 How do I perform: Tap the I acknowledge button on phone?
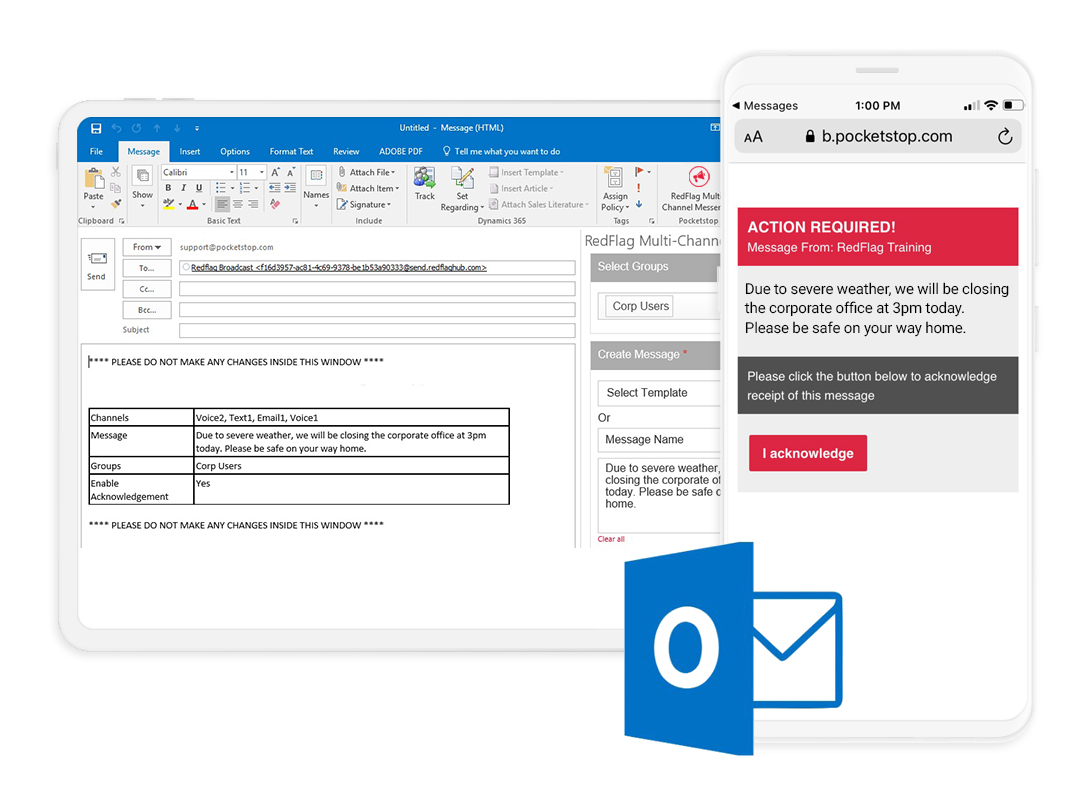coord(808,452)
